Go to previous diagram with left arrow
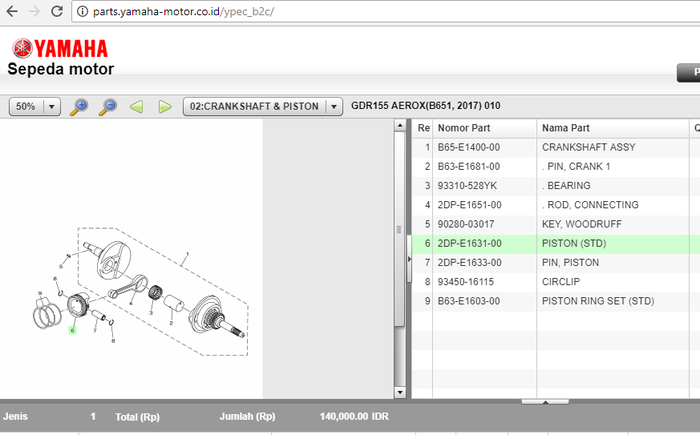Image resolution: width=700 pixels, height=435 pixels. 137,106
